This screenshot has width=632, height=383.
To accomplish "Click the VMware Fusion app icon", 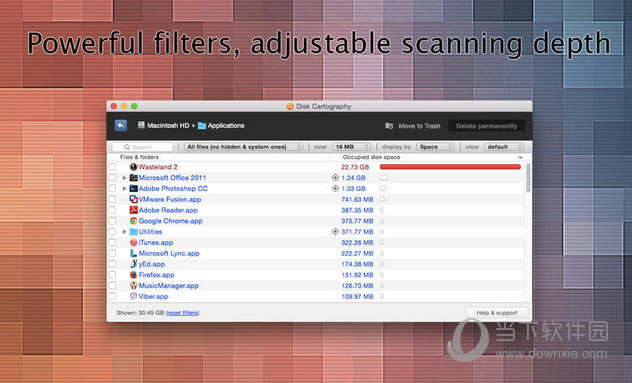I will [x=133, y=199].
